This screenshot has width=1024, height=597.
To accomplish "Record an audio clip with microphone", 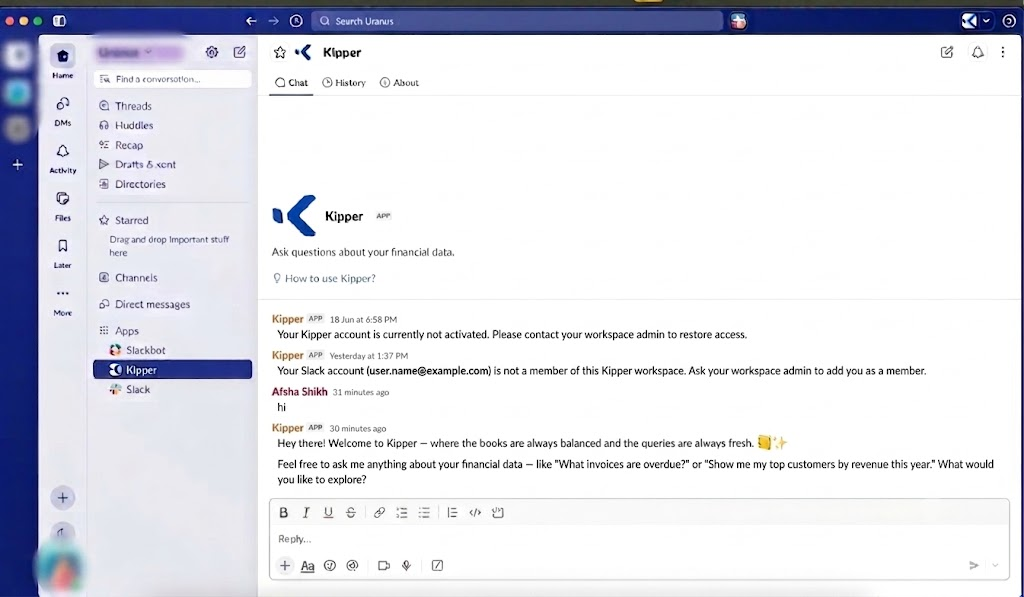I will (406, 566).
